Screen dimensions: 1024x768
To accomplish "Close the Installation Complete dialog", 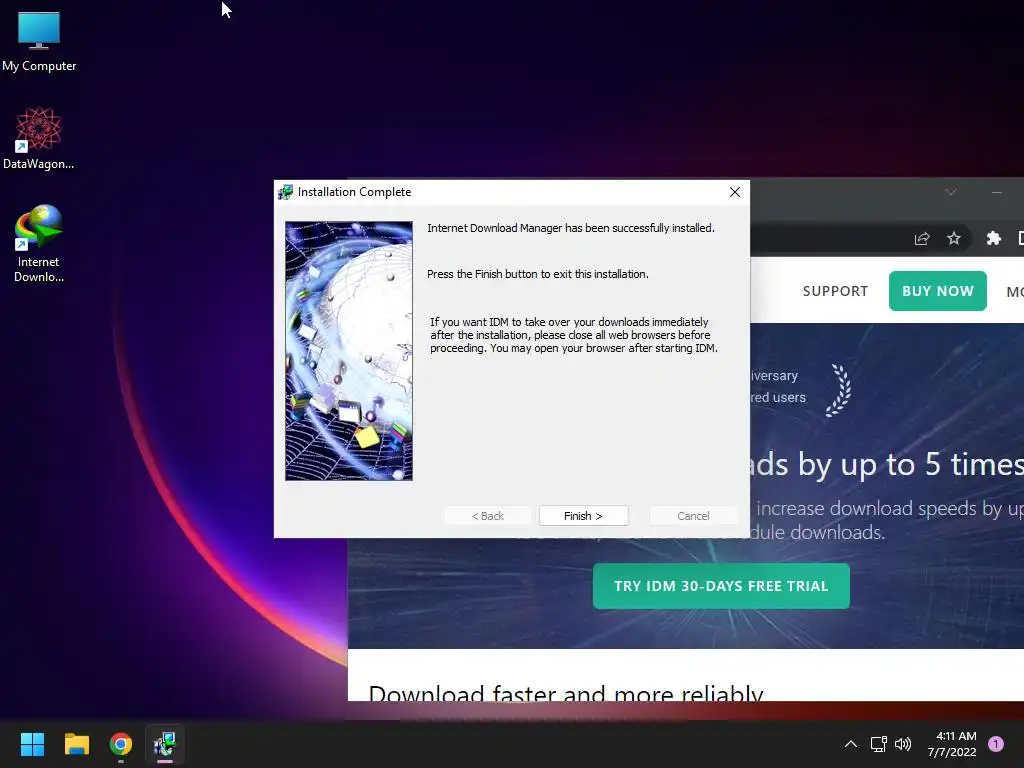I will [735, 192].
